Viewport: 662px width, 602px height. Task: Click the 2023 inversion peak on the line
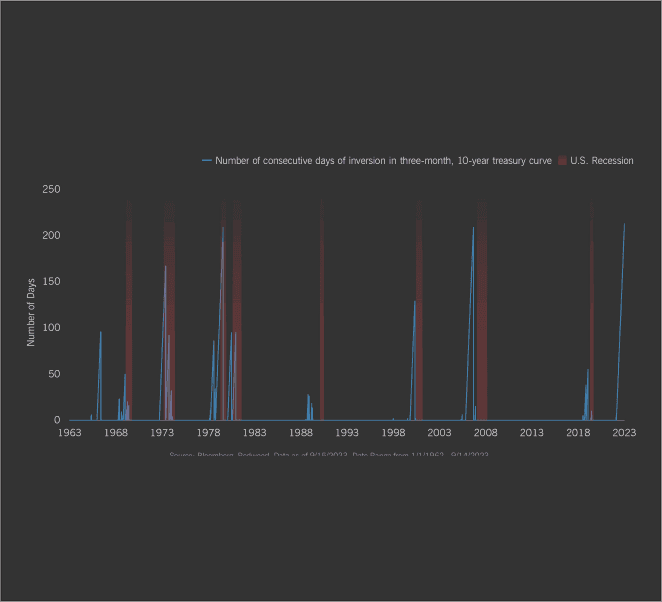tap(624, 224)
